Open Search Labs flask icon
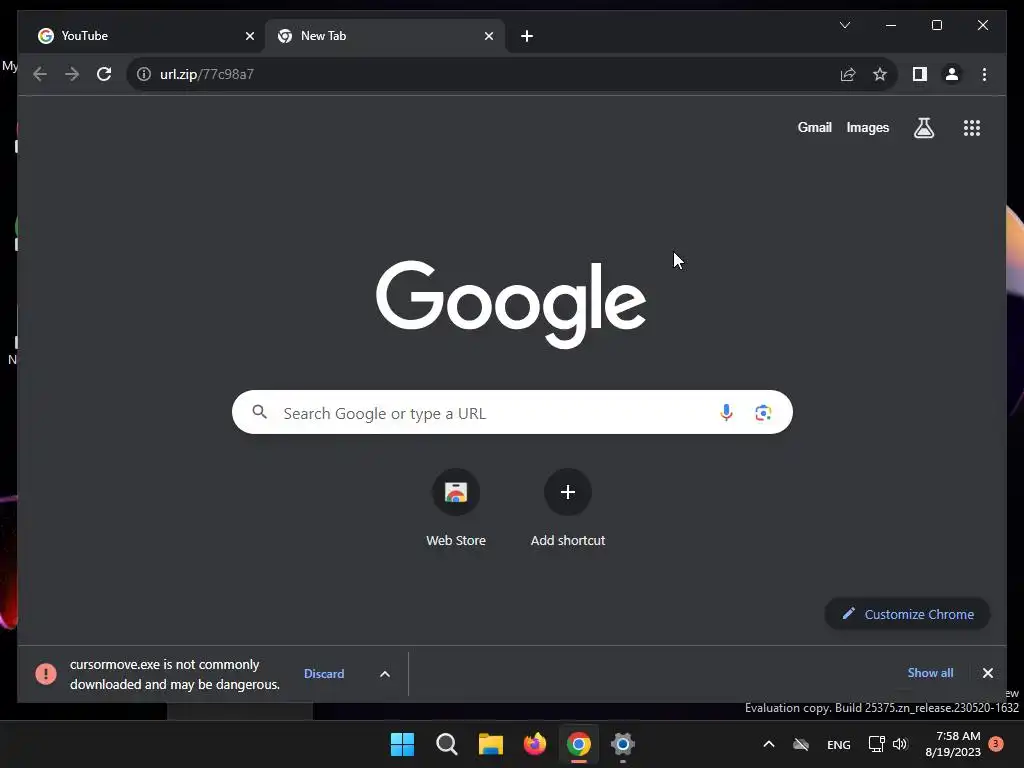The image size is (1024, 768). pyautogui.click(x=923, y=128)
